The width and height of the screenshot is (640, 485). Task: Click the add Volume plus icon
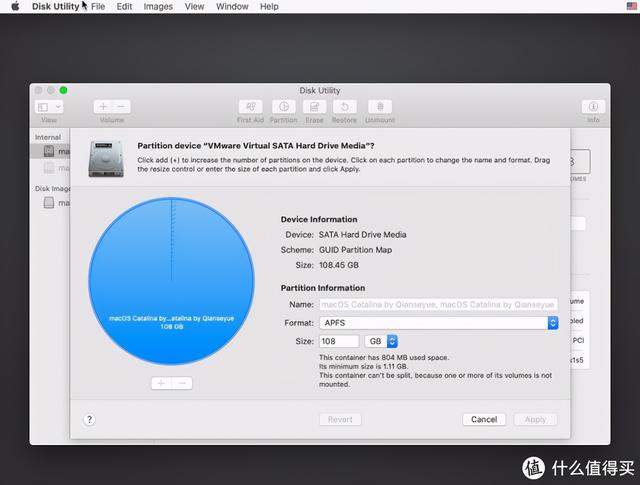point(103,107)
